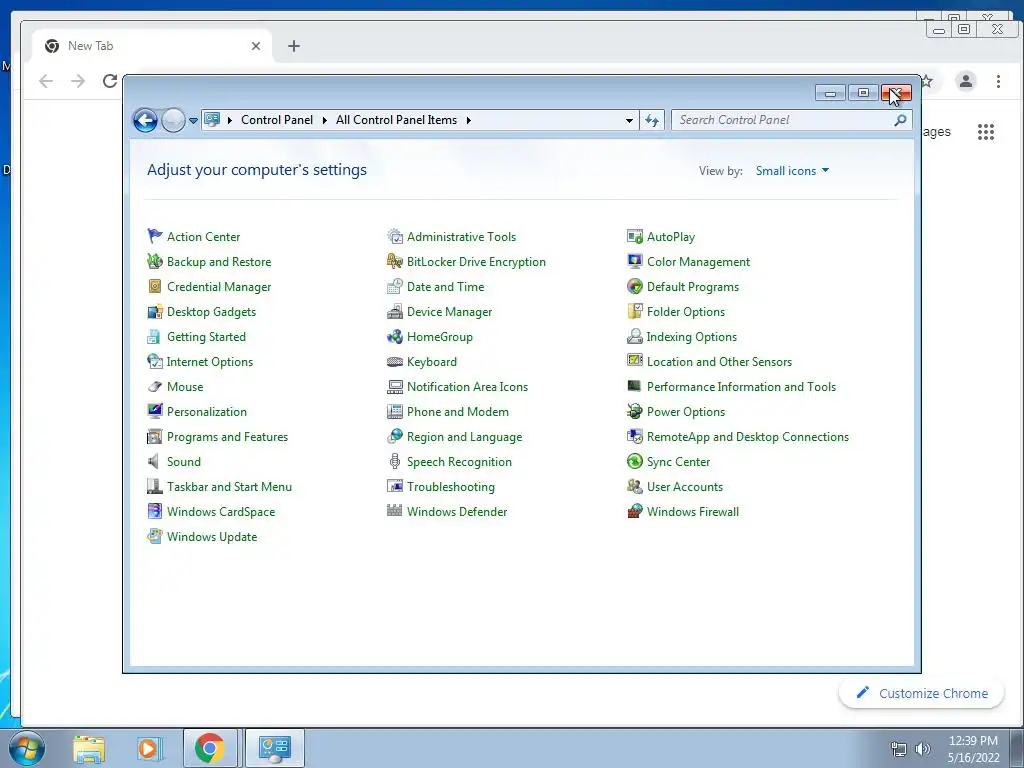Click the HomeGroup icon

point(394,336)
